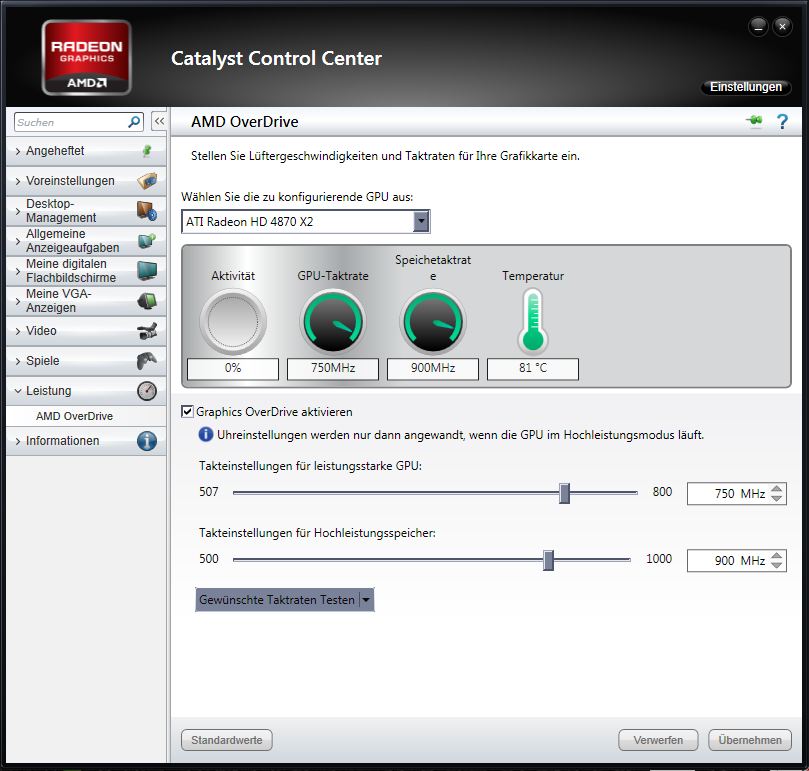Disable Graphics OverDrive aktivieren checkbox

pyautogui.click(x=187, y=411)
